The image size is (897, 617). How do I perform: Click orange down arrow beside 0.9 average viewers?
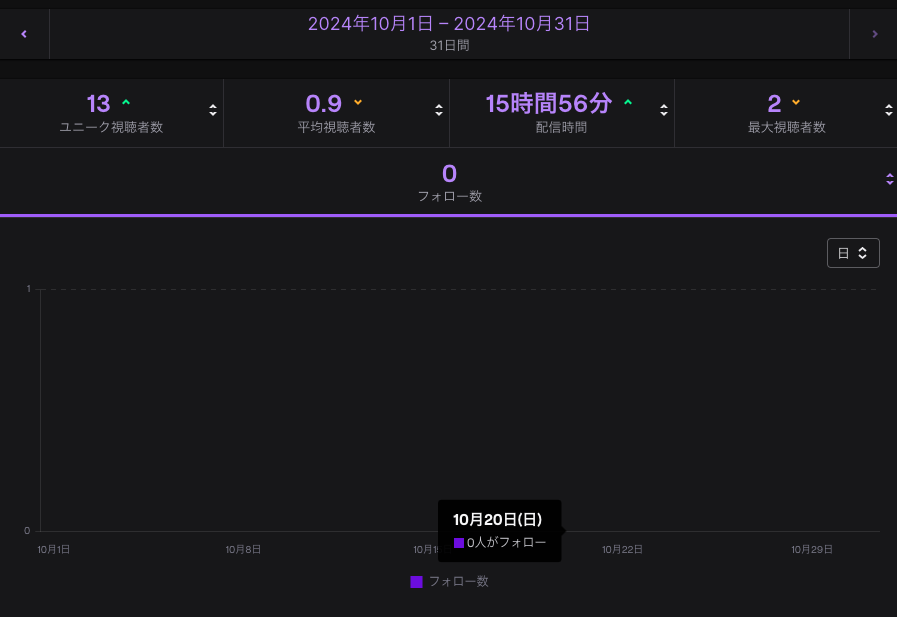[358, 103]
